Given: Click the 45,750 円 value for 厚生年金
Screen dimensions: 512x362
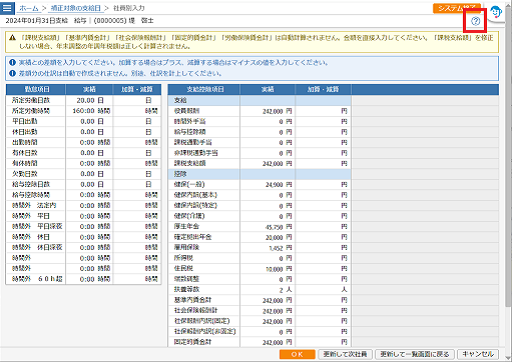Looking at the screenshot, I should tap(279, 227).
